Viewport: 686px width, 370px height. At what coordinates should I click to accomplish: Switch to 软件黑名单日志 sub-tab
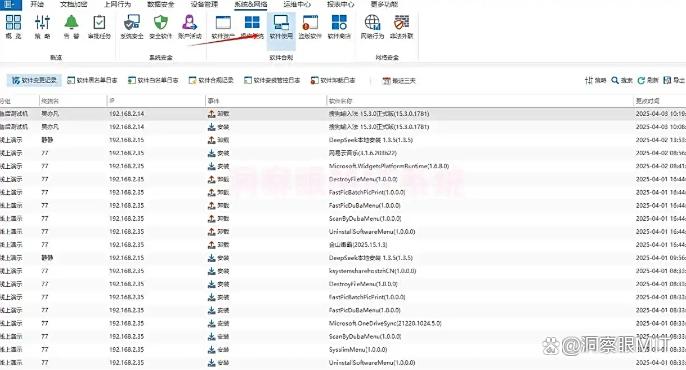[92, 80]
